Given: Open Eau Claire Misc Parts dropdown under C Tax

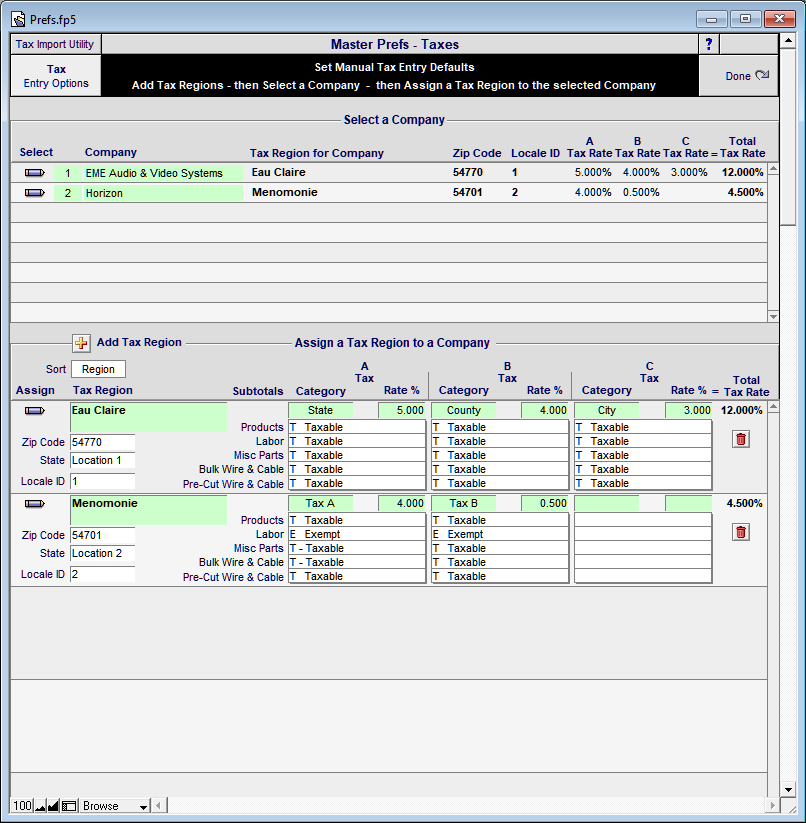Looking at the screenshot, I should (643, 455).
